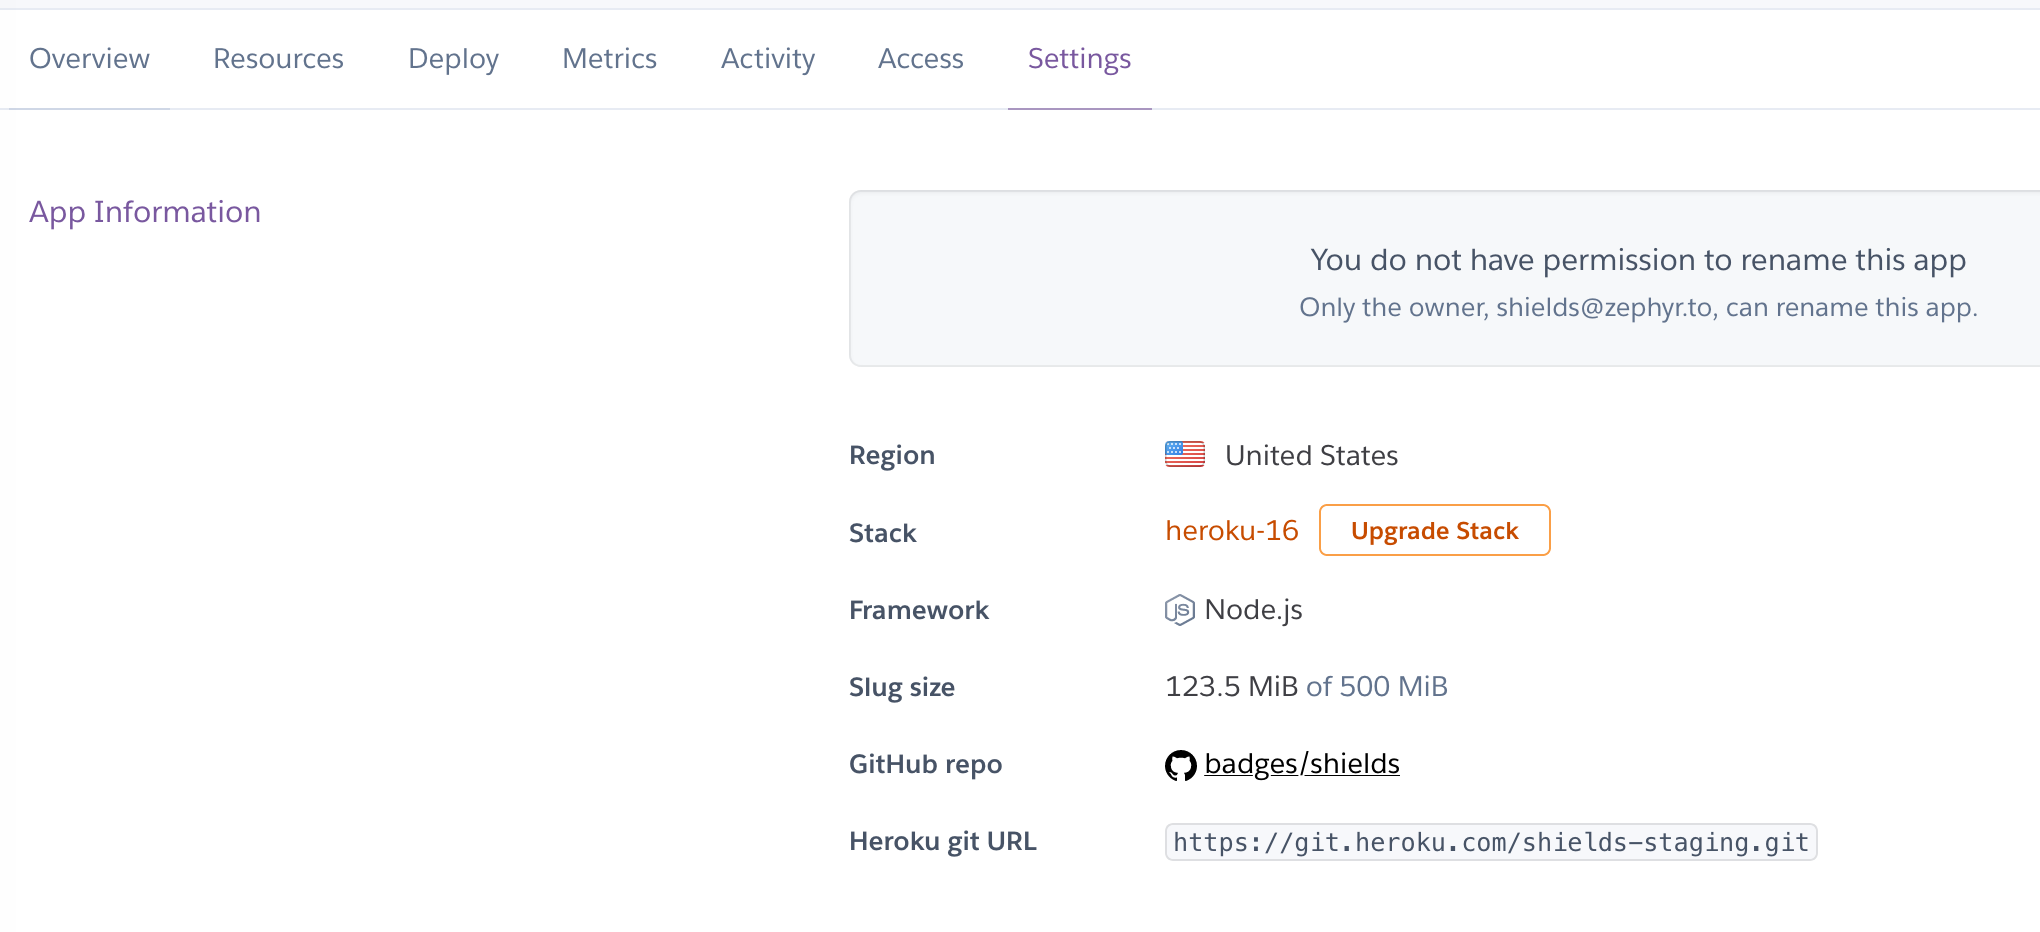Open the Metrics tab
2040x932 pixels.
click(x=609, y=59)
